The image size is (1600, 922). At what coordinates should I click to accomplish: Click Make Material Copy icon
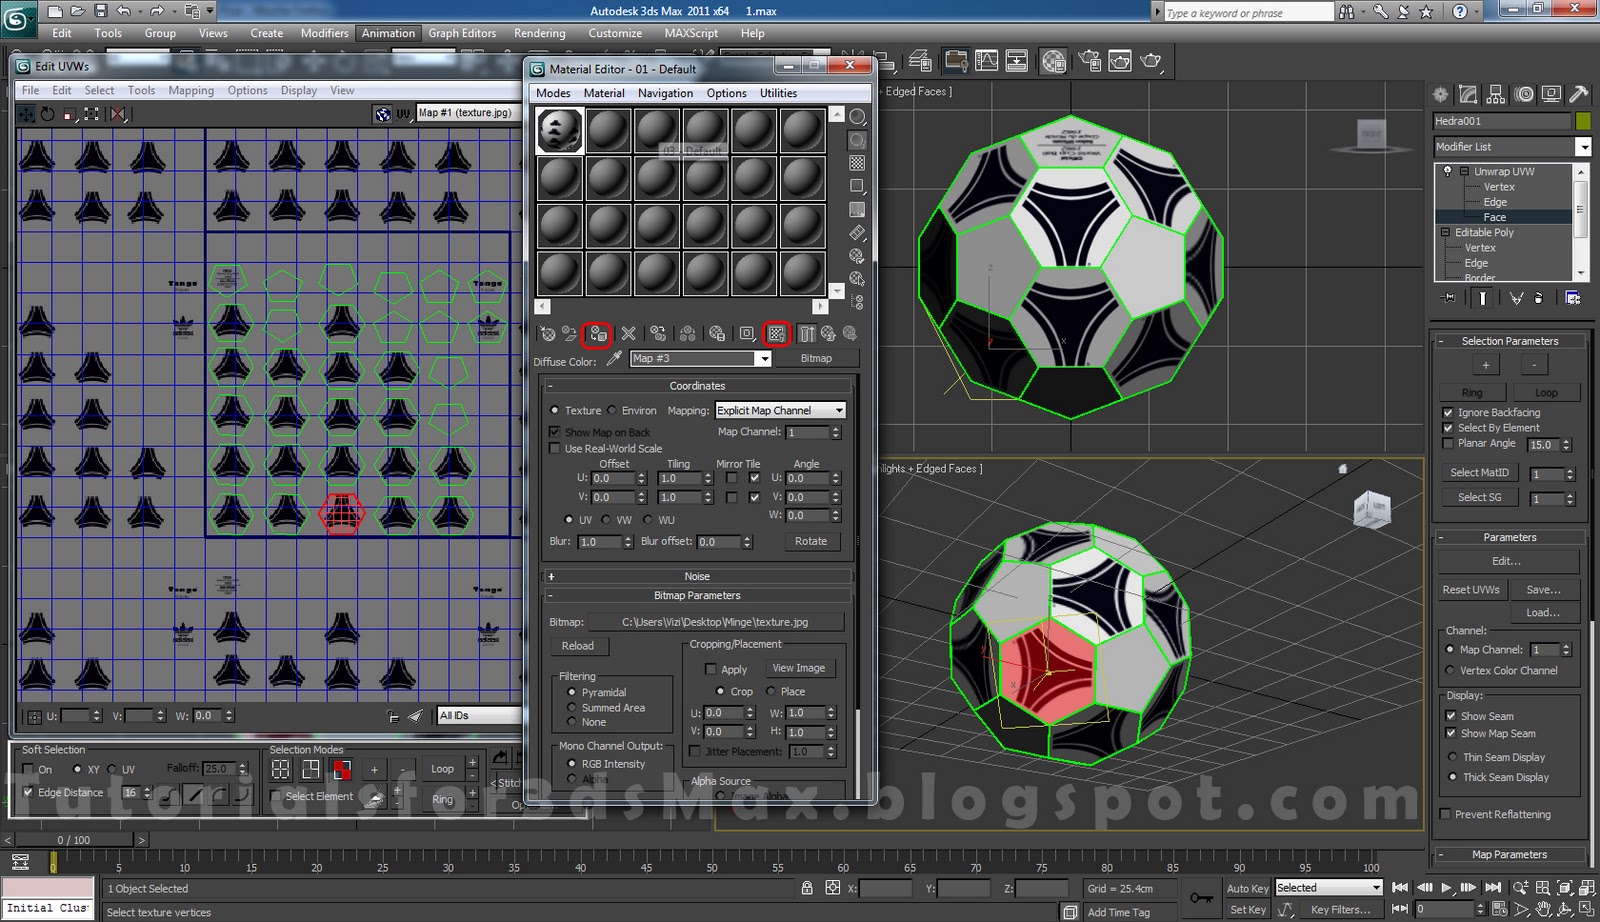point(658,334)
